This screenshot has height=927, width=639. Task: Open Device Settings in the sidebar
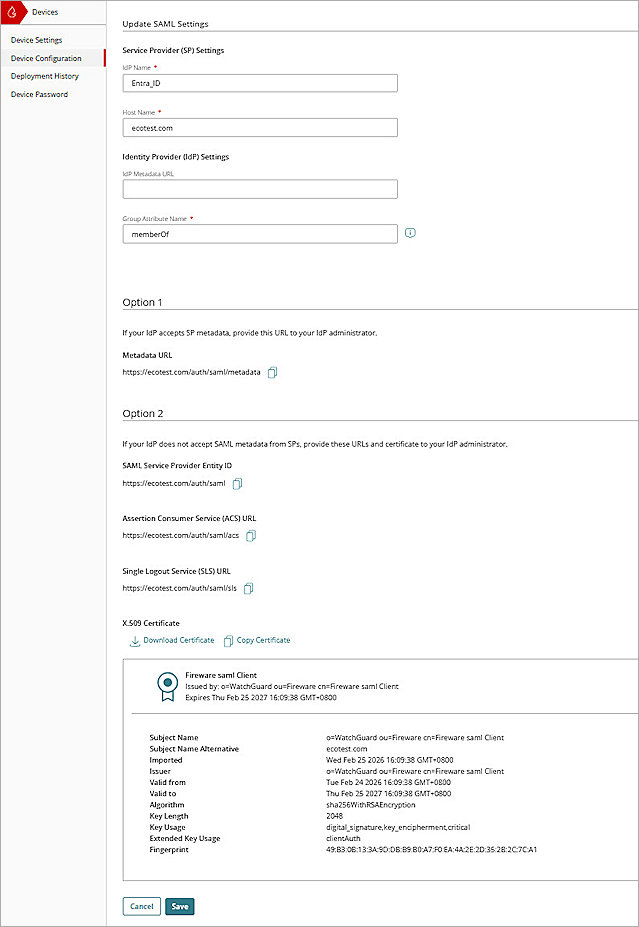(39, 40)
